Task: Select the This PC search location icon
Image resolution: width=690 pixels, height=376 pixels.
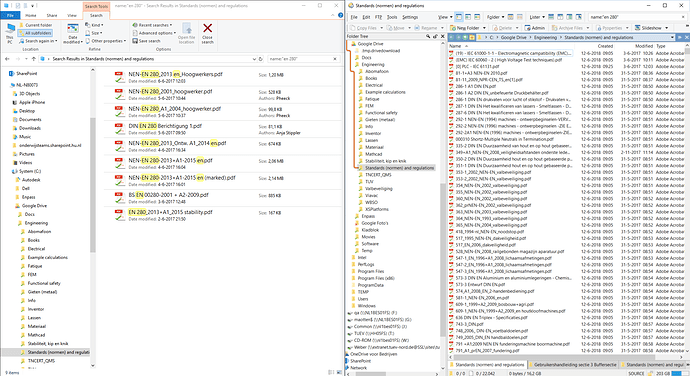Action: (10, 33)
